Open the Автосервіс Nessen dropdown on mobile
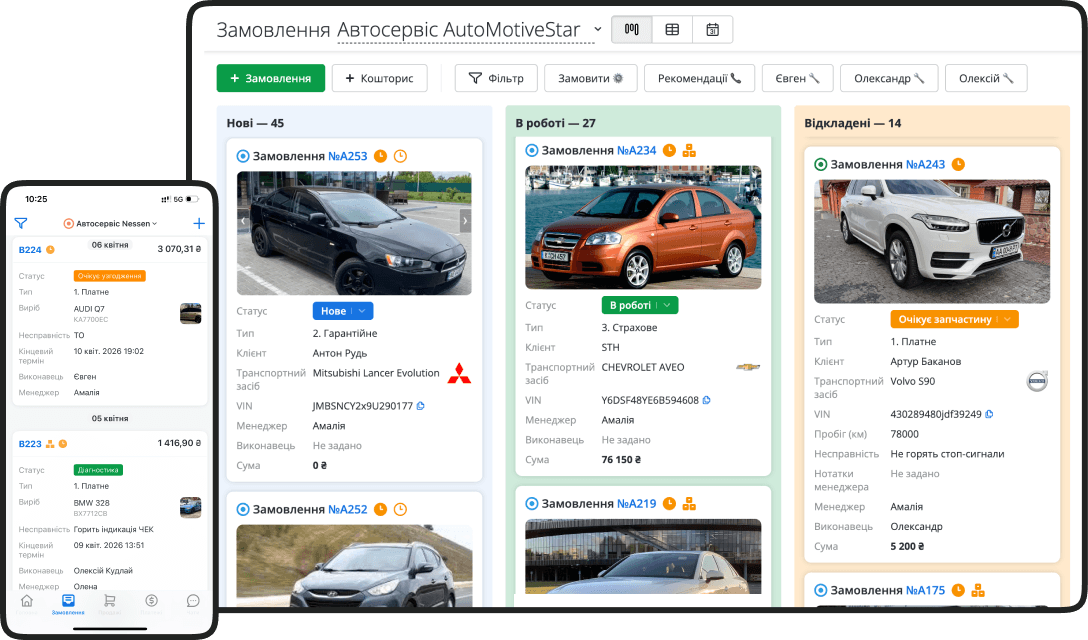 point(110,224)
